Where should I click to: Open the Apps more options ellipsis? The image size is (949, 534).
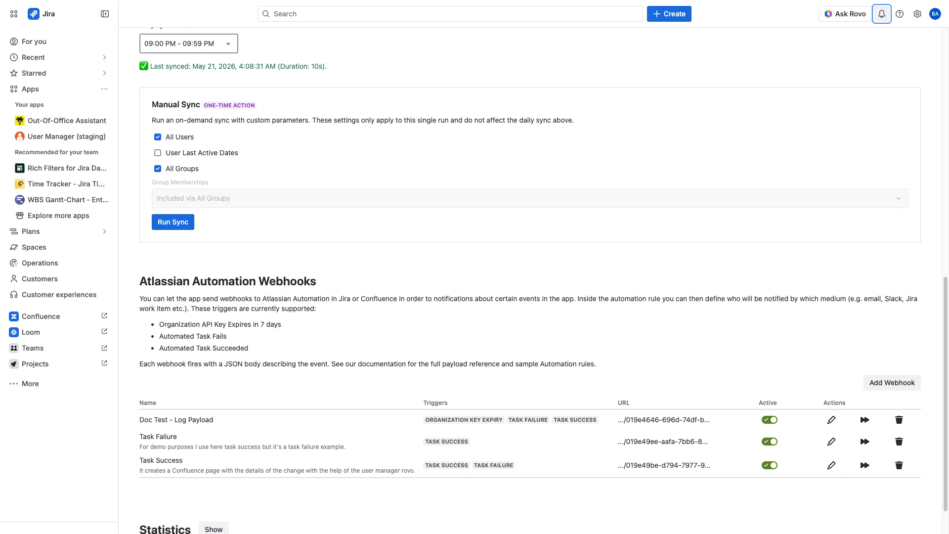(x=104, y=89)
